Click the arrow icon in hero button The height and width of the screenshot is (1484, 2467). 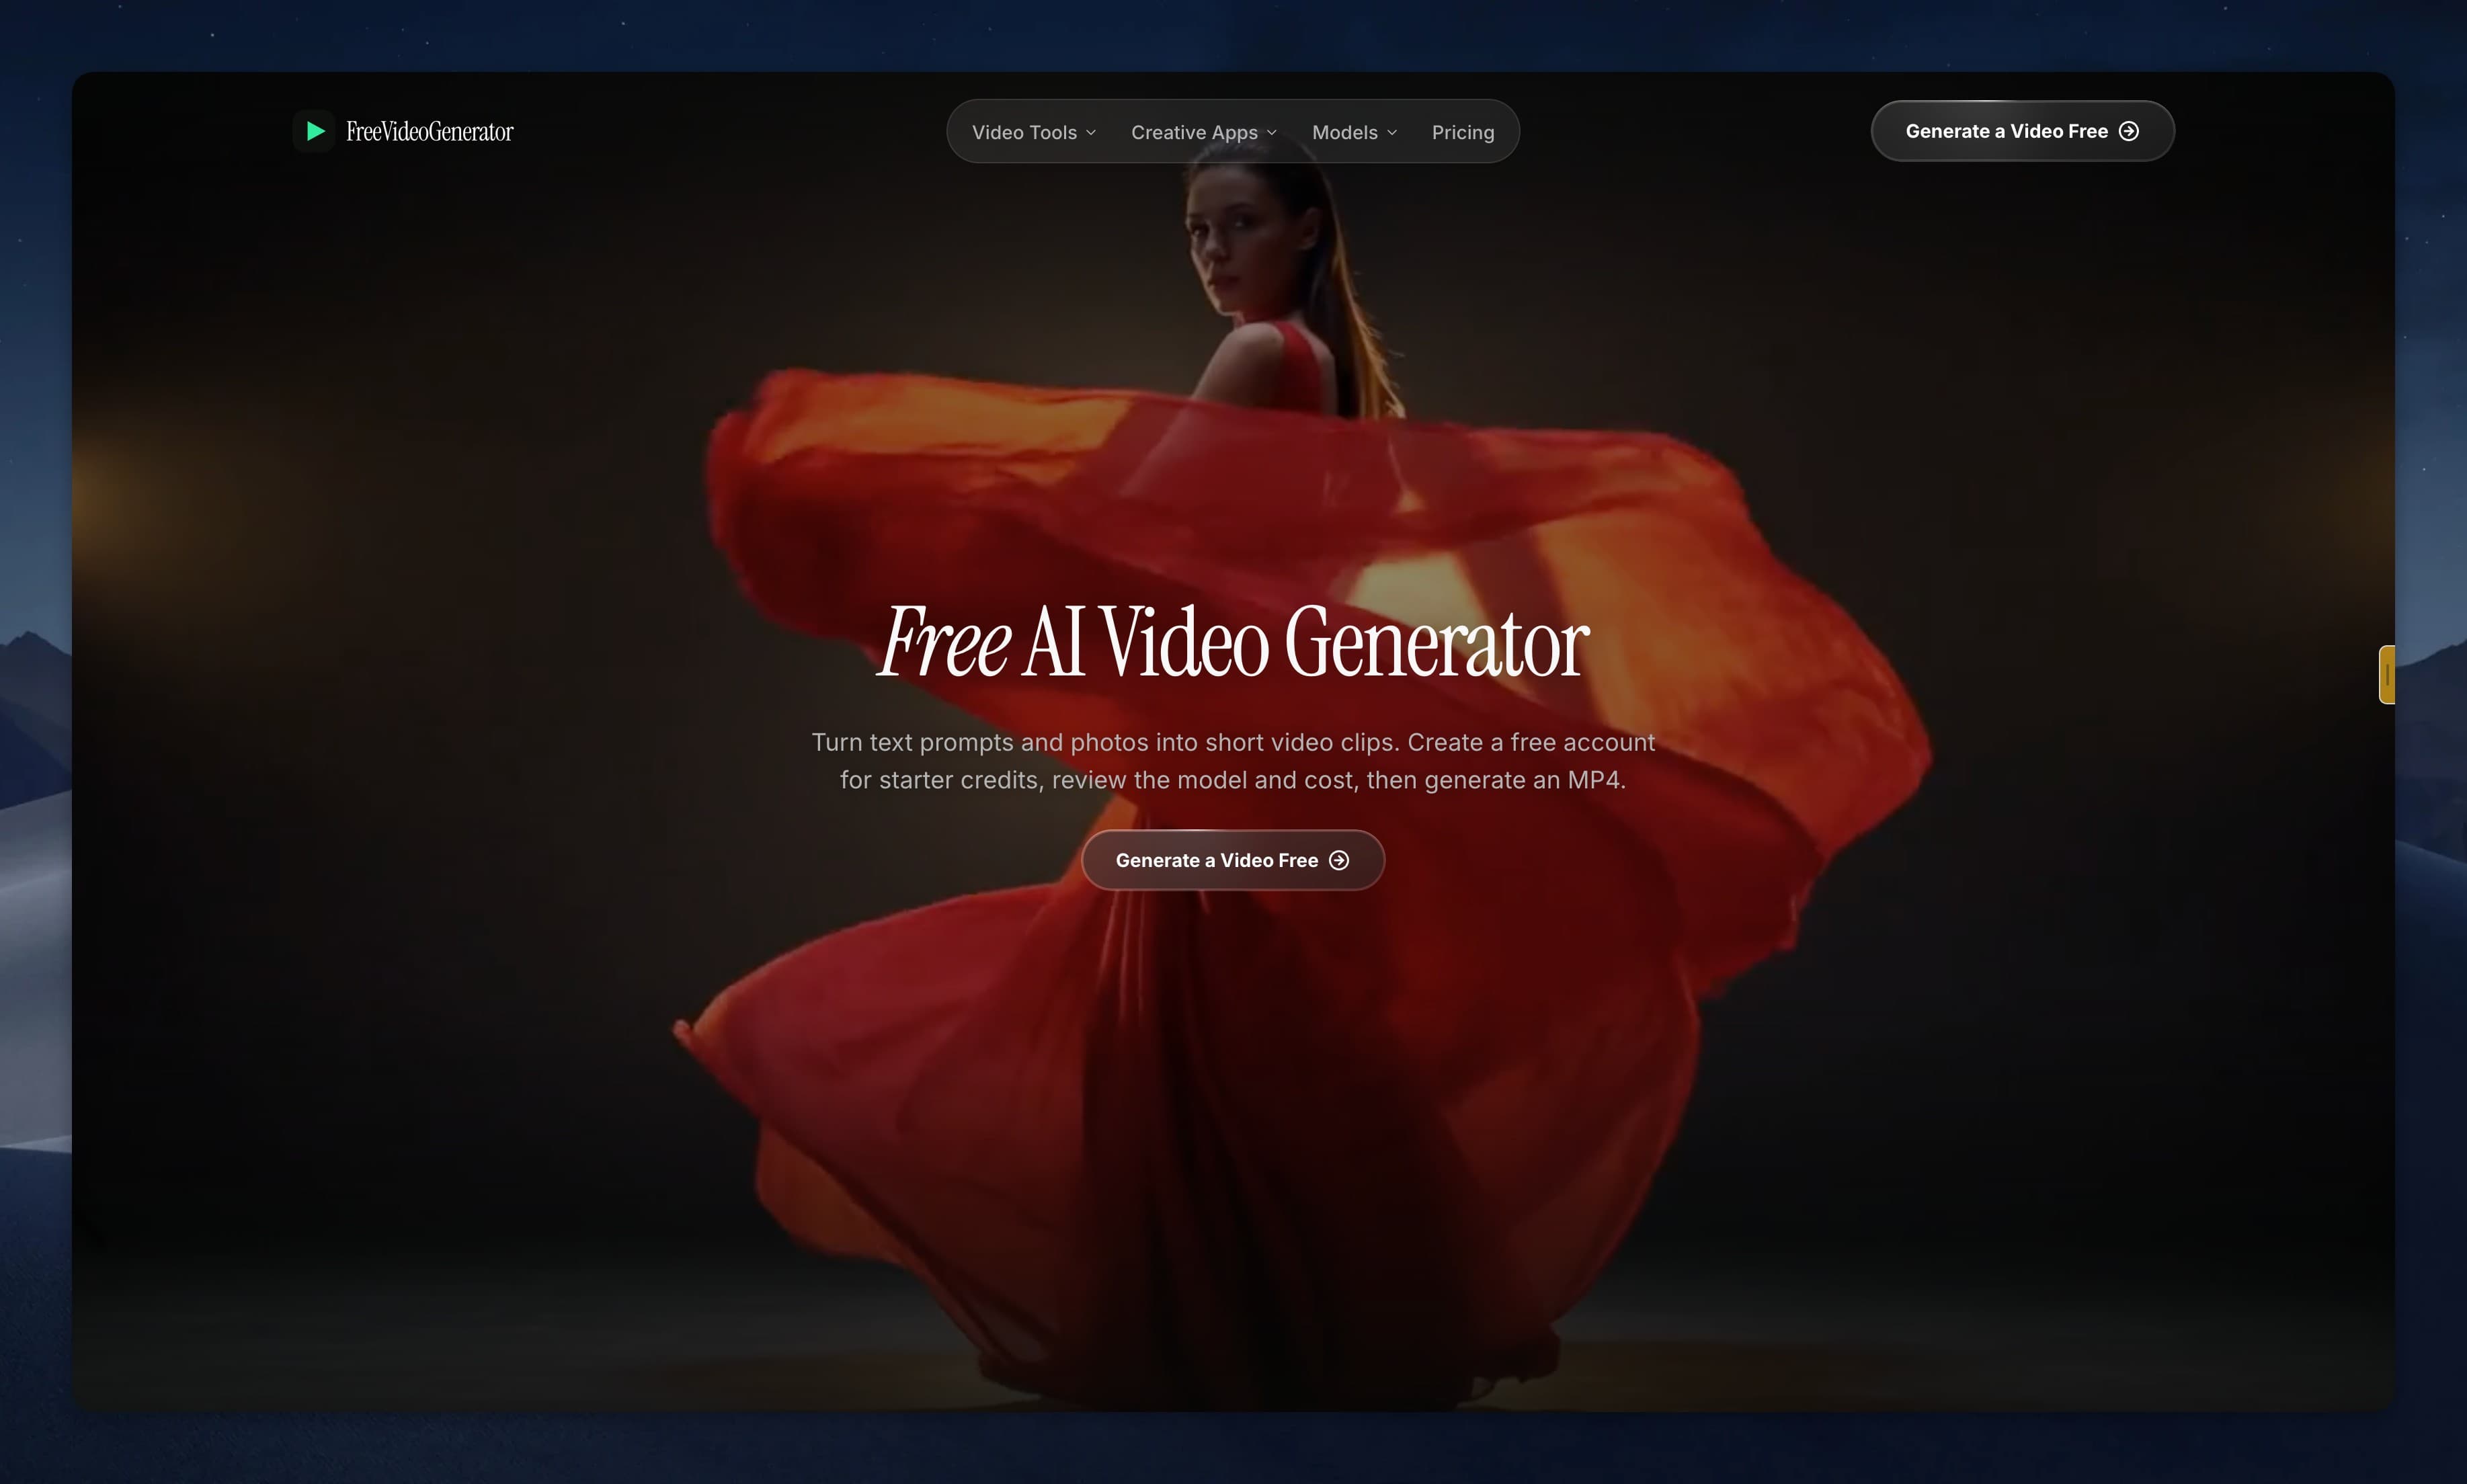pos(1339,860)
